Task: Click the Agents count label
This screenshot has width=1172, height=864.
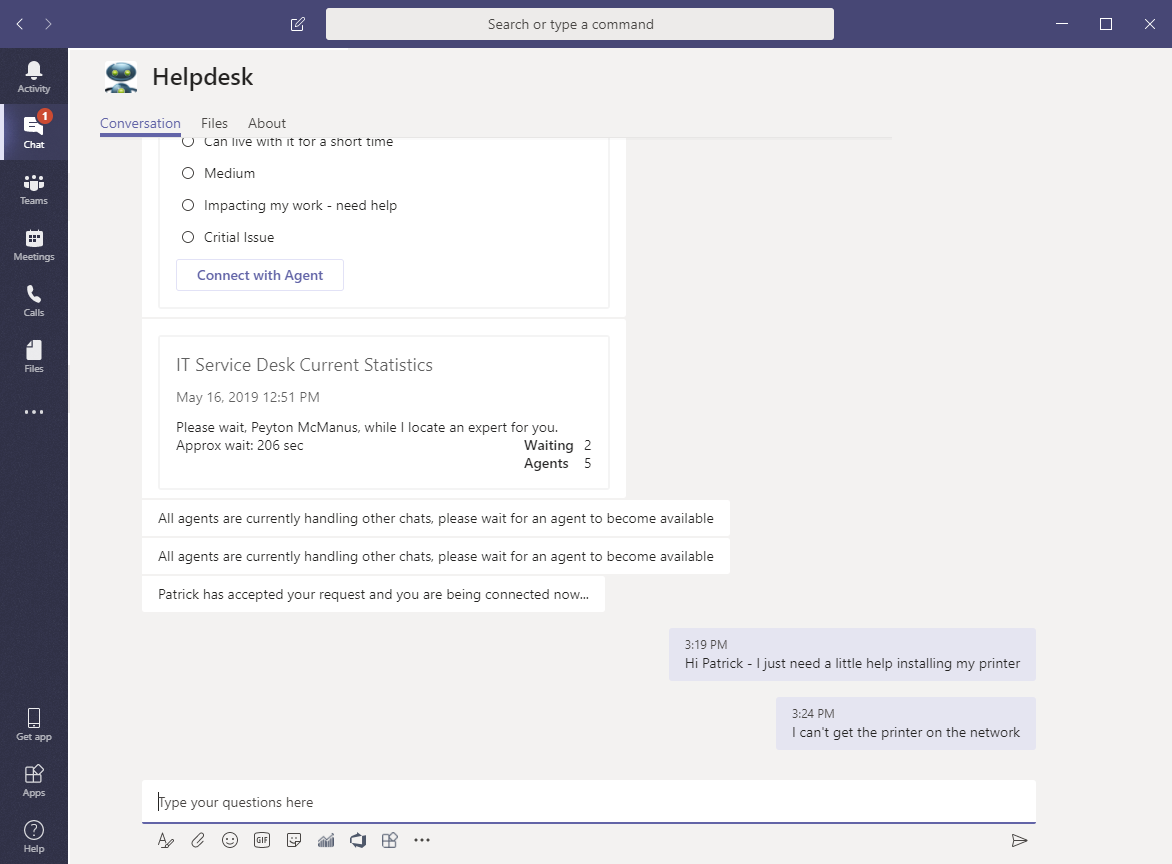Action: coord(546,463)
